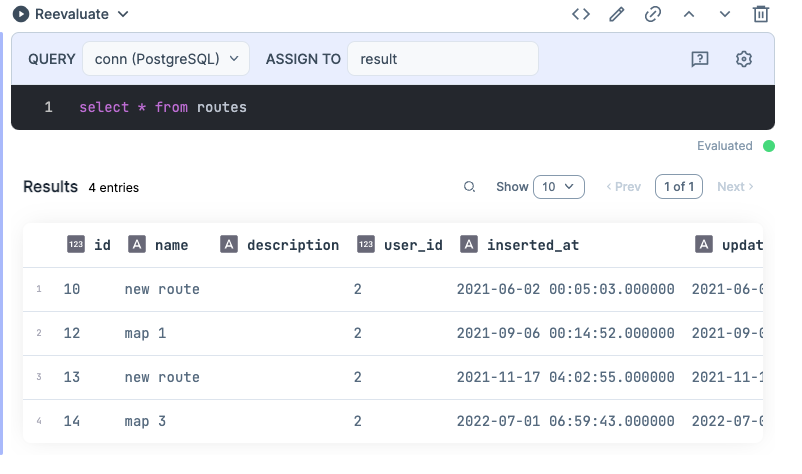This screenshot has width=802, height=474.
Task: Select user_id value in map 3 row
Action: point(358,421)
